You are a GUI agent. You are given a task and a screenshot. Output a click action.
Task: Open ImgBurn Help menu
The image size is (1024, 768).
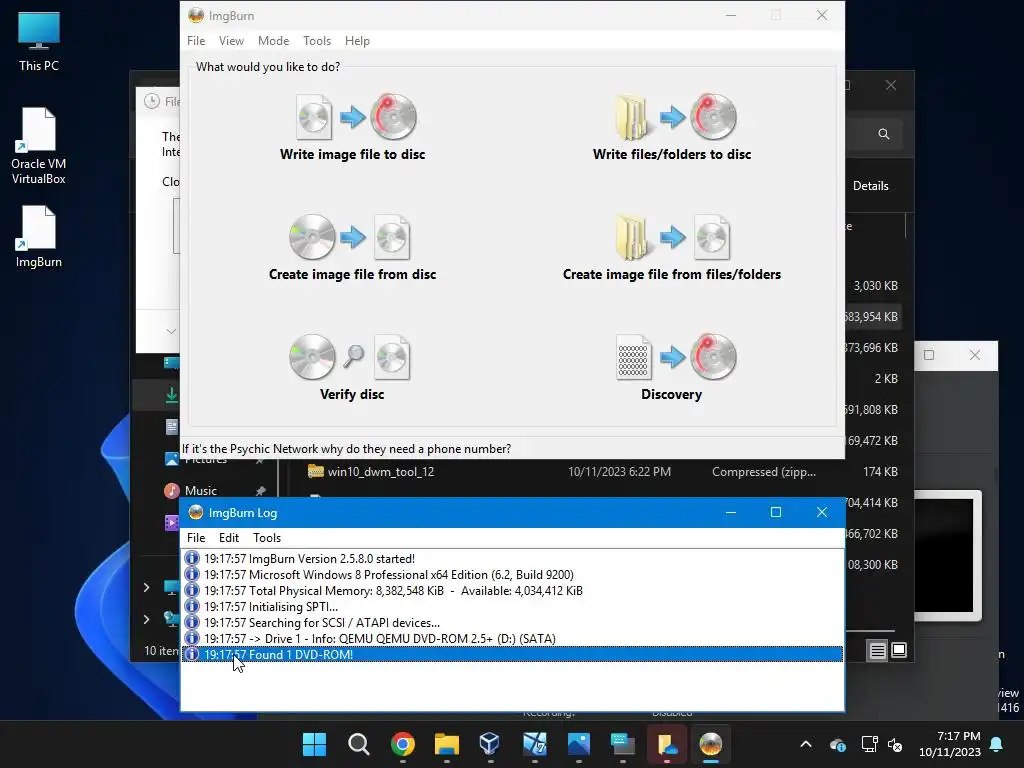pos(357,40)
